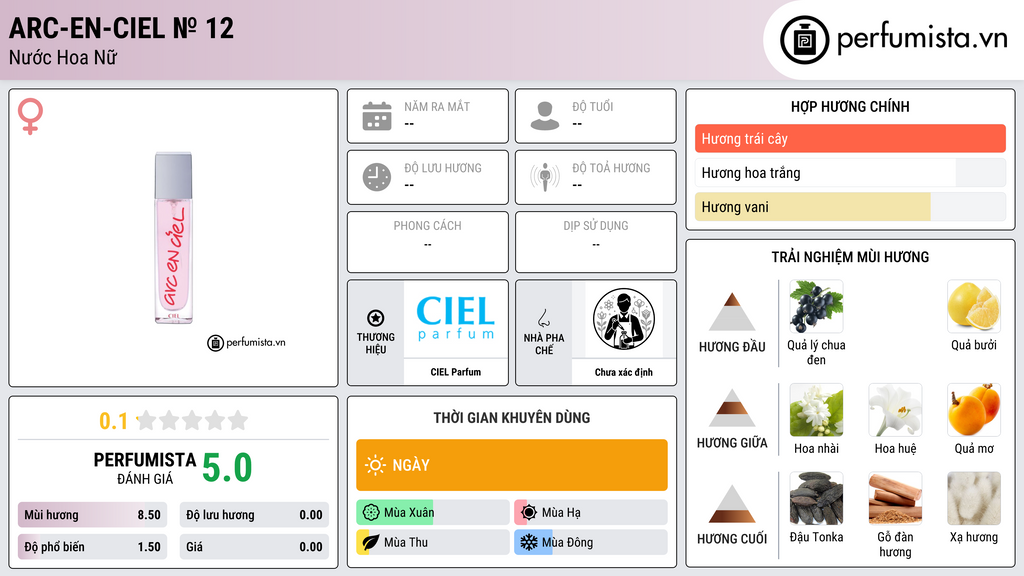This screenshot has width=1024, height=576.
Task: Click the Mùa Đông snowflake icon
Action: pos(529,542)
